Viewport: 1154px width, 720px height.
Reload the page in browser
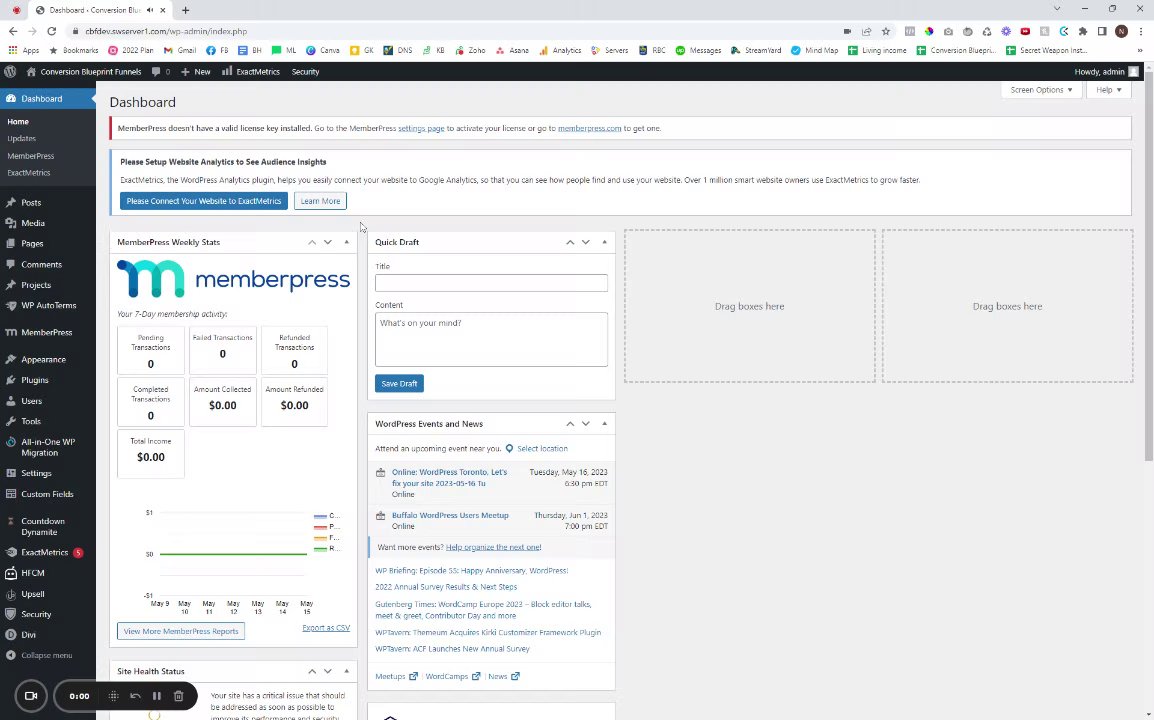(x=52, y=31)
